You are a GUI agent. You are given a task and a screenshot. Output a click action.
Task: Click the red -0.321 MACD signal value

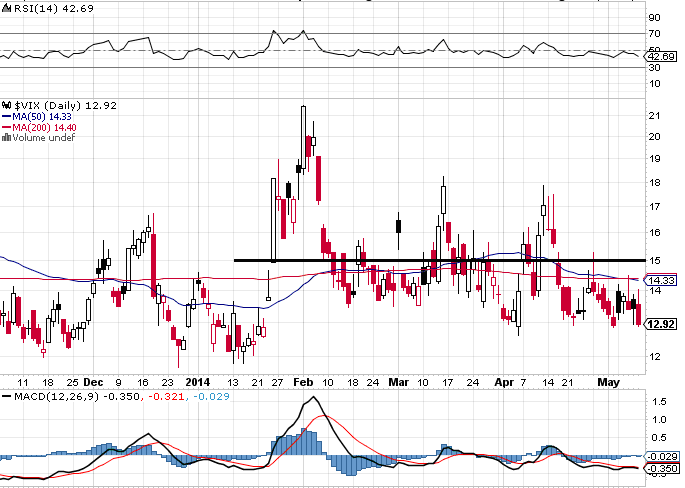[167, 397]
